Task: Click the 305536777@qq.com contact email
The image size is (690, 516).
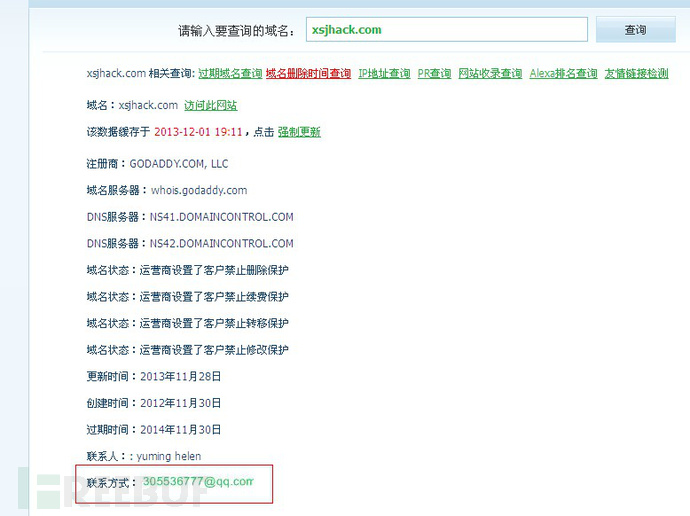Action: 198,481
